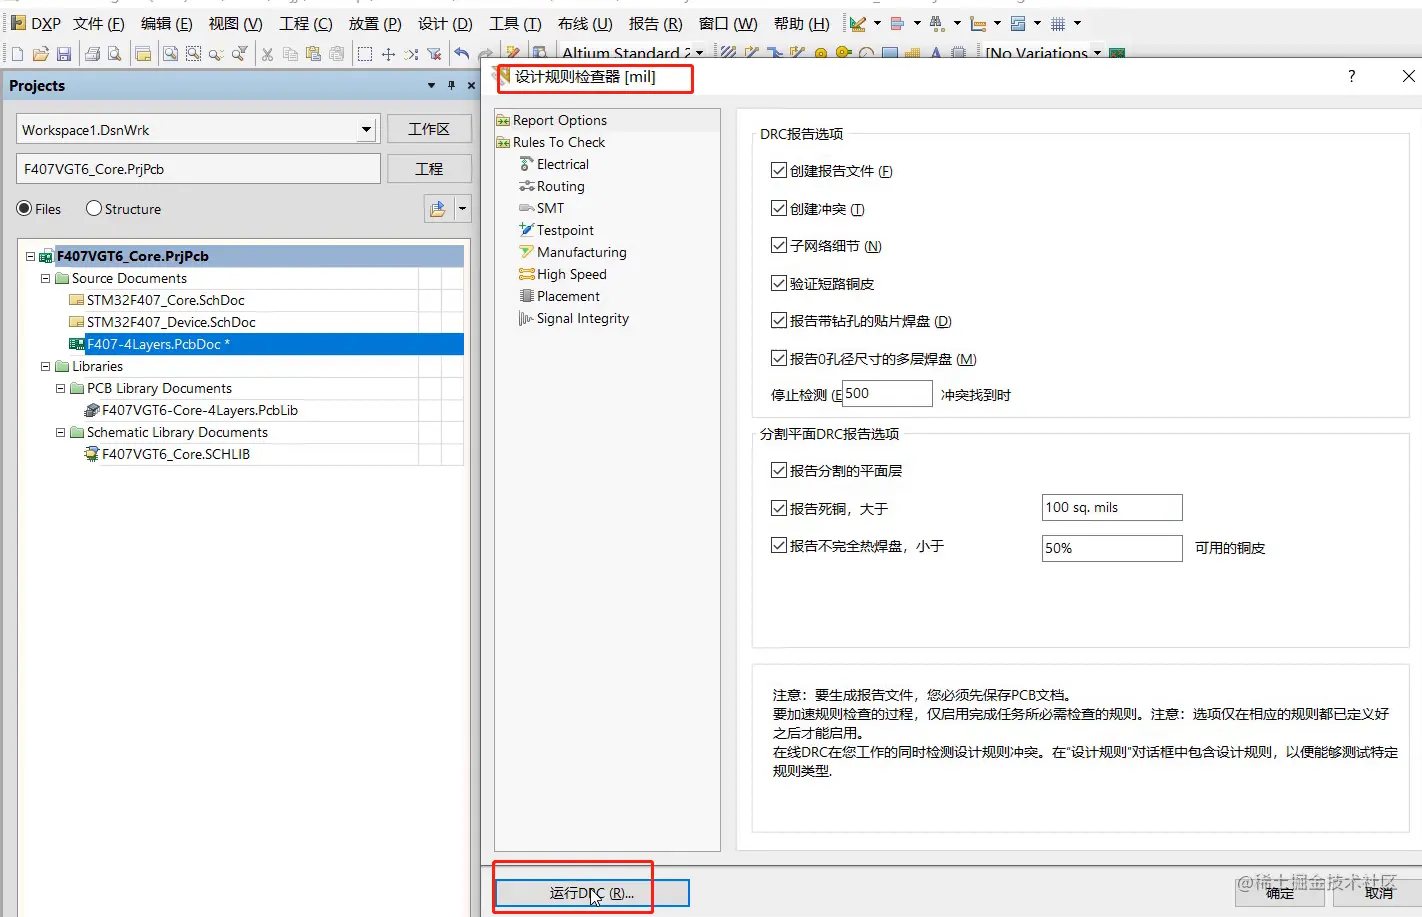
Task: Click the Copy toolbar icon
Action: (290, 54)
